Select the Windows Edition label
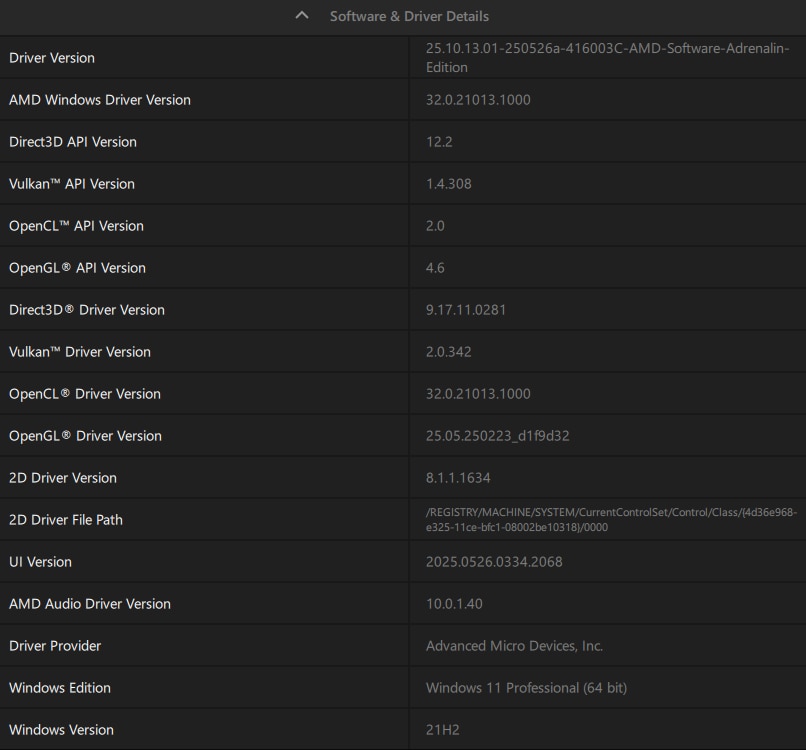This screenshot has height=750, width=806. coord(60,688)
